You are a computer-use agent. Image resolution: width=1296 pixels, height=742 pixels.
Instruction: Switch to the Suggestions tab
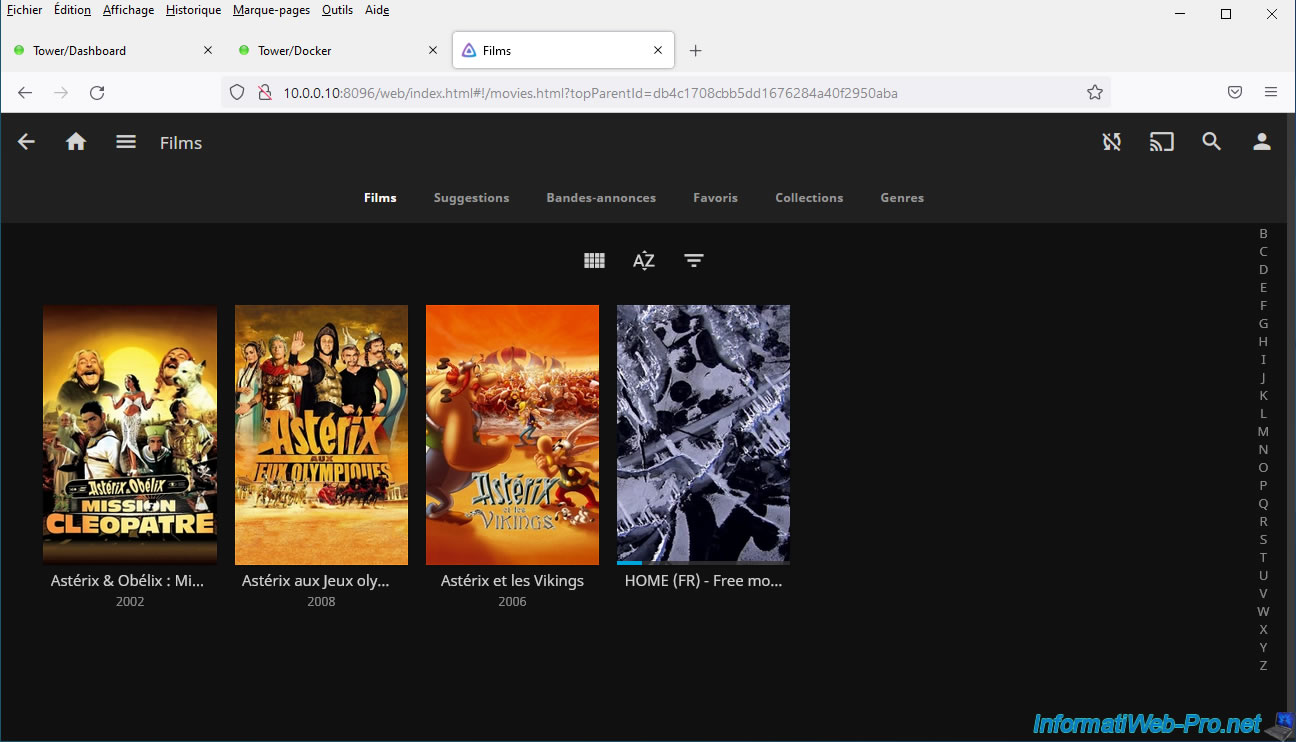pyautogui.click(x=471, y=198)
